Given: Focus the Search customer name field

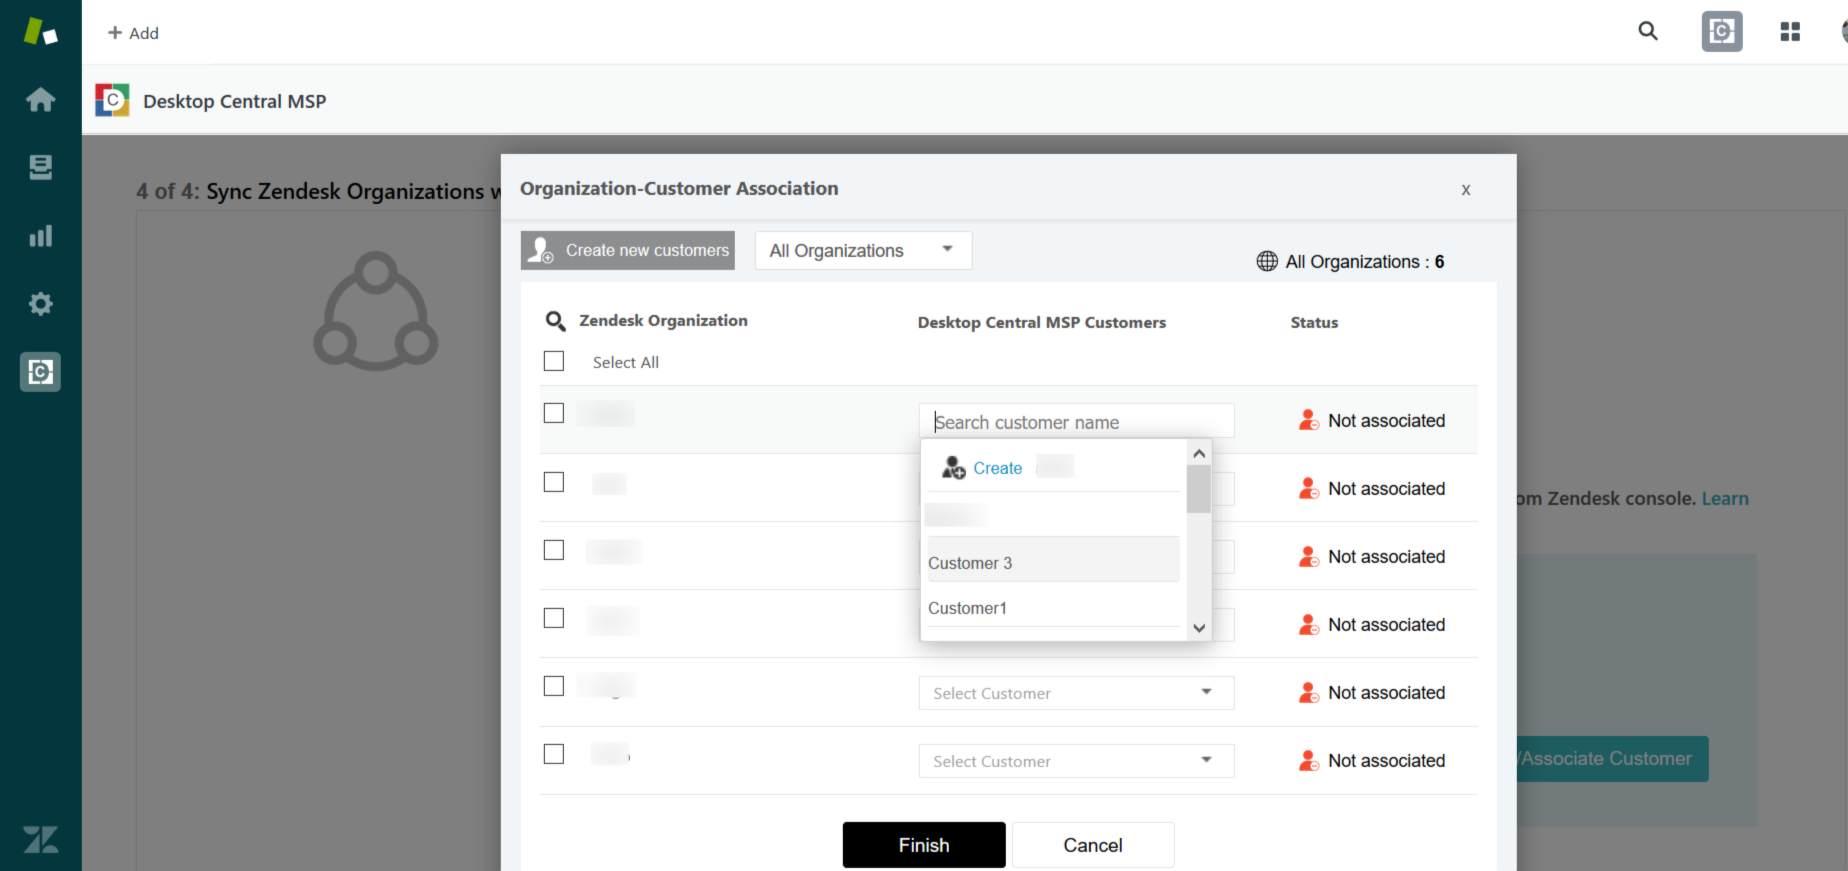Looking at the screenshot, I should (1075, 422).
